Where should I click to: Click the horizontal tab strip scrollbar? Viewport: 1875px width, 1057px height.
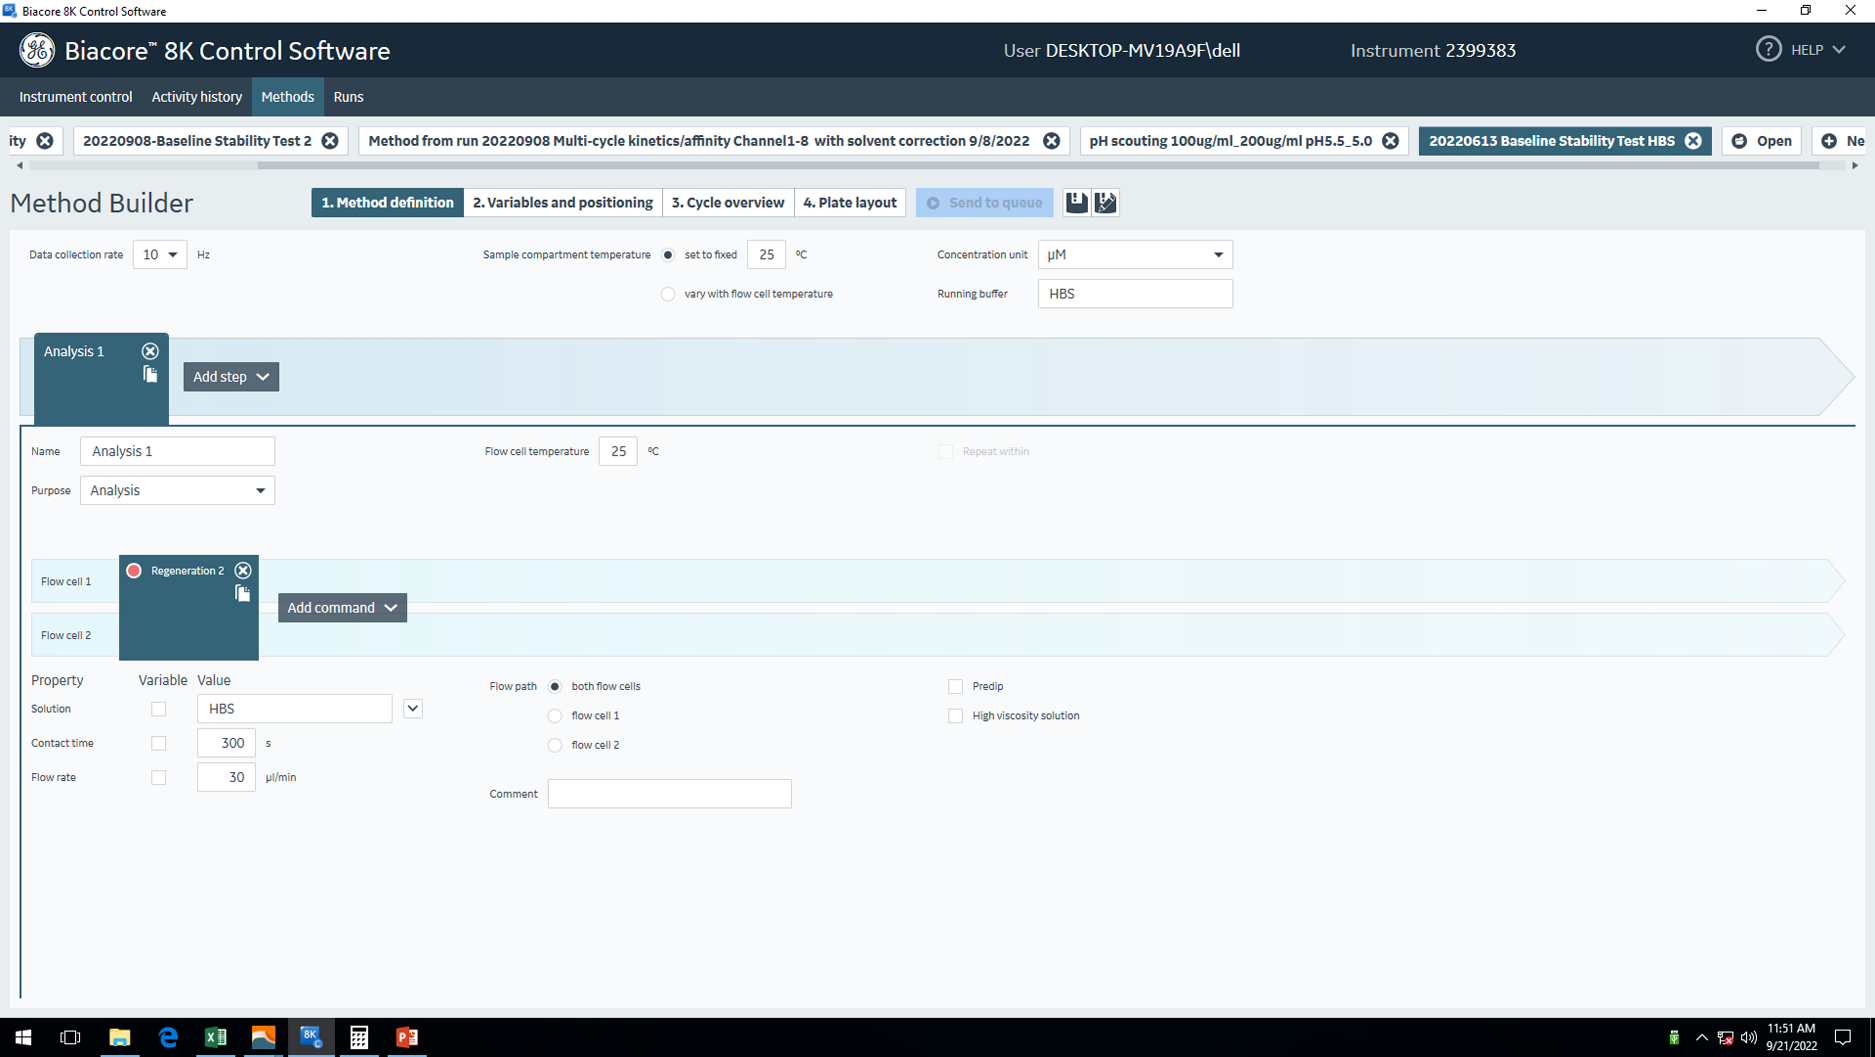(x=1036, y=166)
